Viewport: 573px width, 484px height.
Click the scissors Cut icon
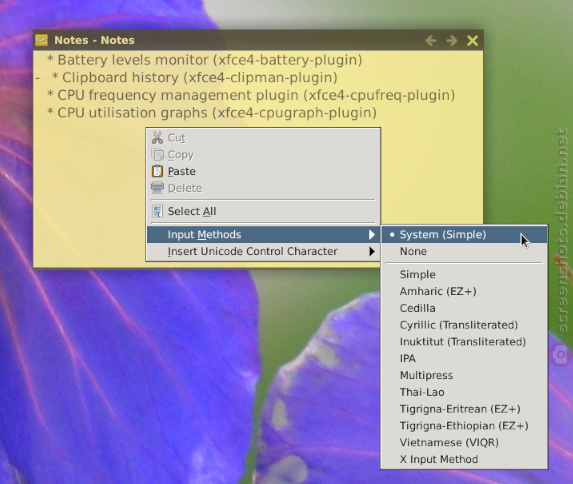click(x=158, y=138)
